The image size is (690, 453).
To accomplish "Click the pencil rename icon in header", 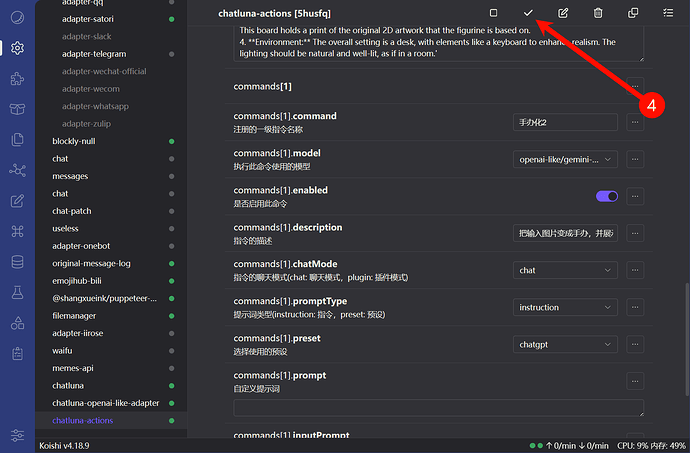I will click(x=563, y=13).
